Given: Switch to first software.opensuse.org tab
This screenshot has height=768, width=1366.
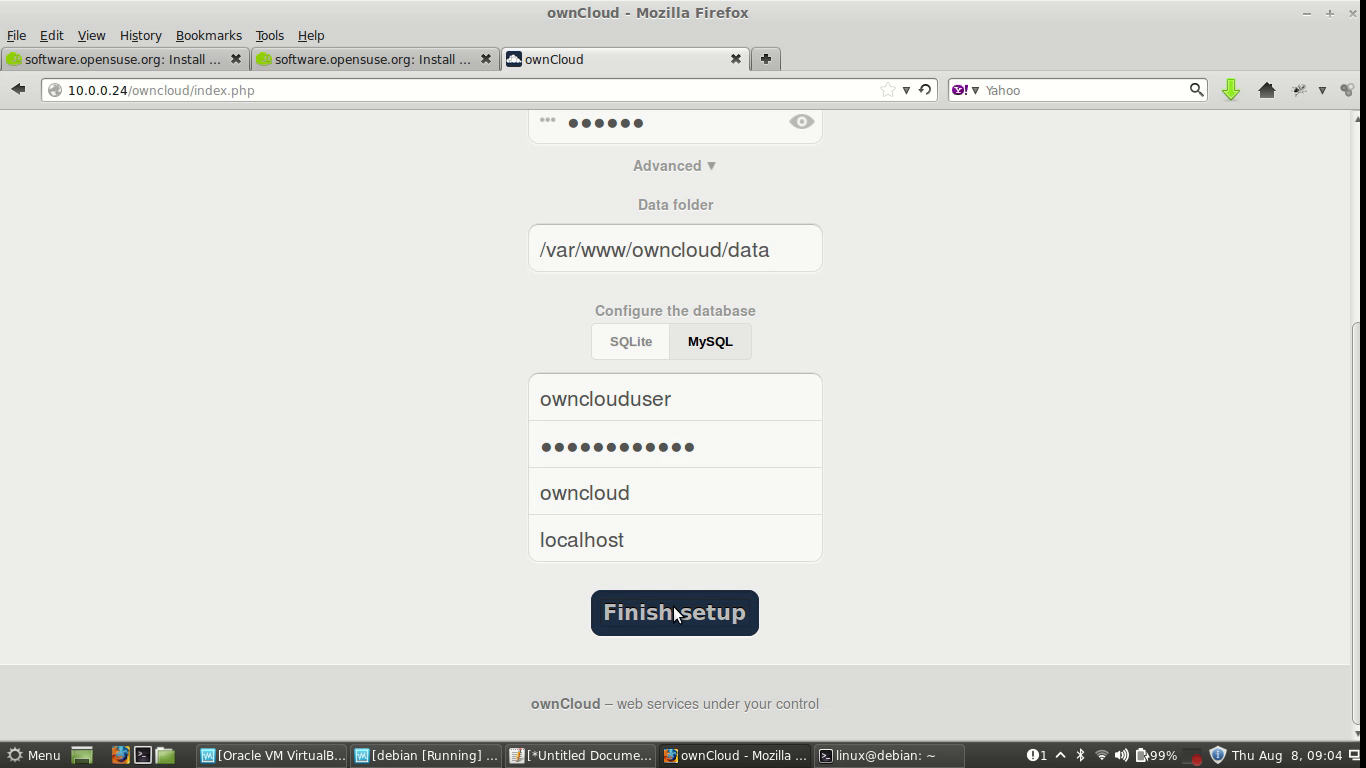Looking at the screenshot, I should point(124,59).
